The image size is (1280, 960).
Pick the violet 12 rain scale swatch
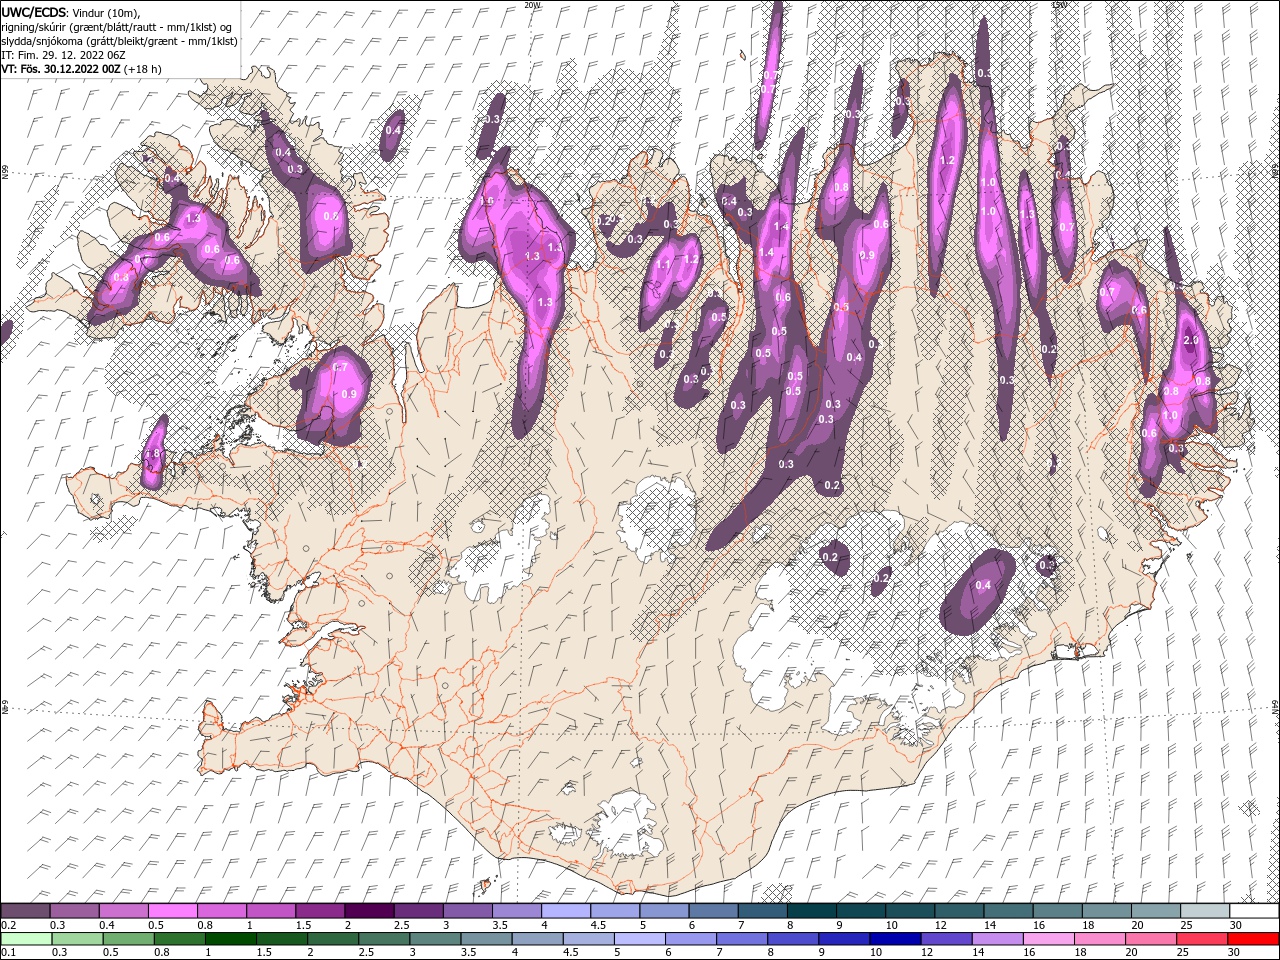pos(945,939)
